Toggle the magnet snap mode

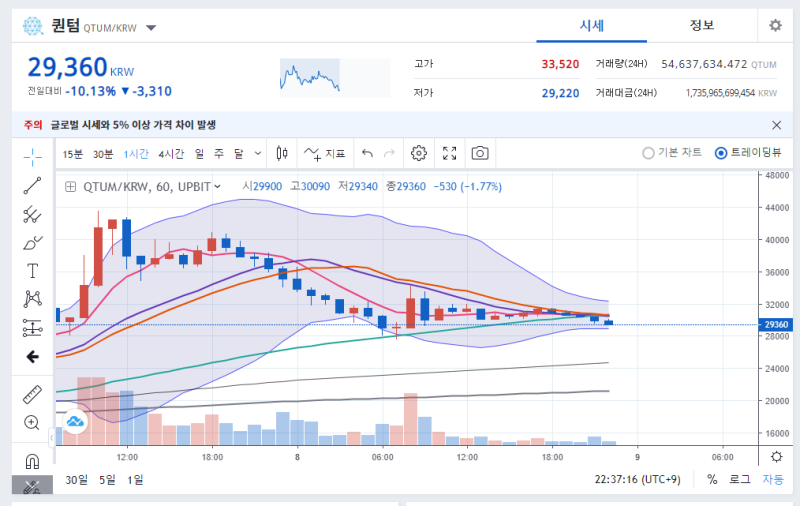point(32,461)
